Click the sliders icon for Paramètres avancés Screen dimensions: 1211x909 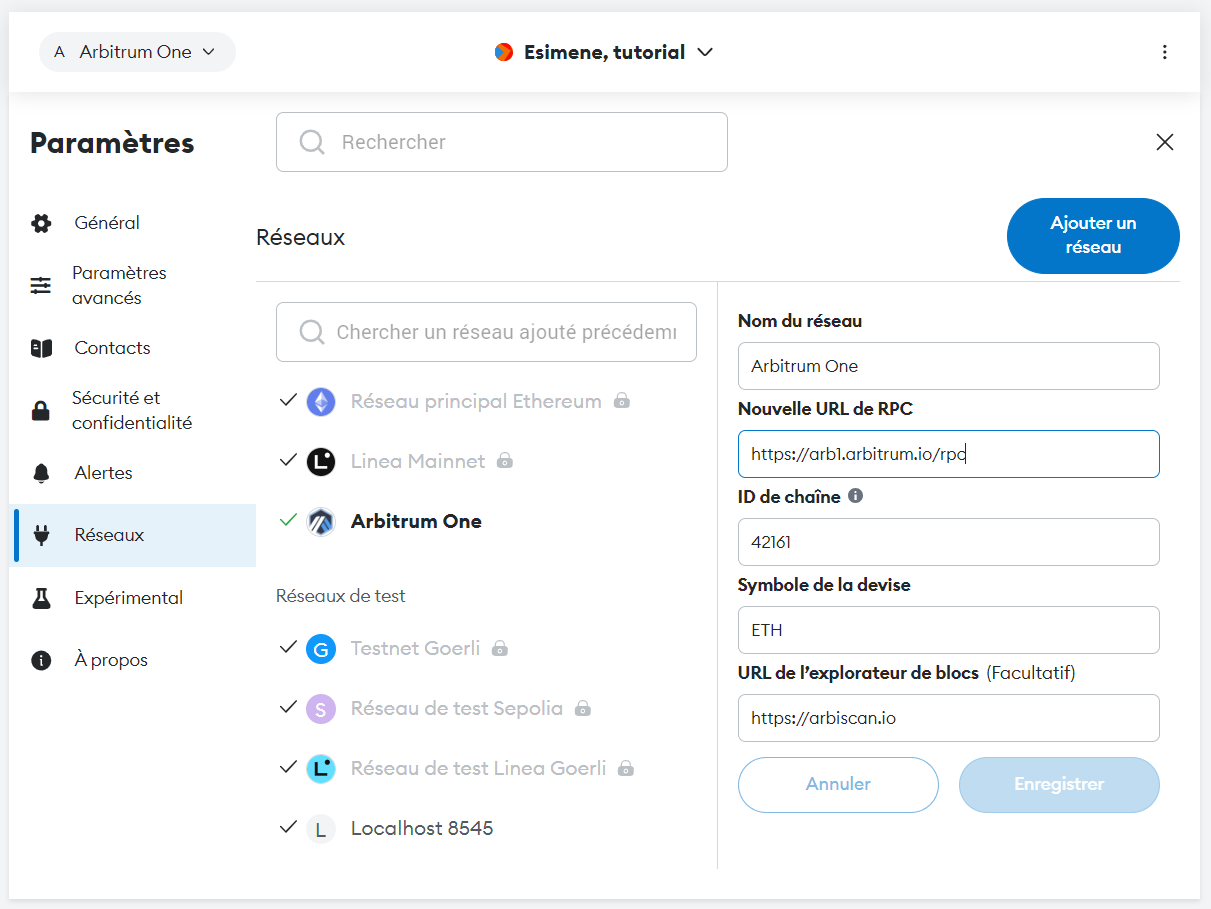pyautogui.click(x=41, y=286)
